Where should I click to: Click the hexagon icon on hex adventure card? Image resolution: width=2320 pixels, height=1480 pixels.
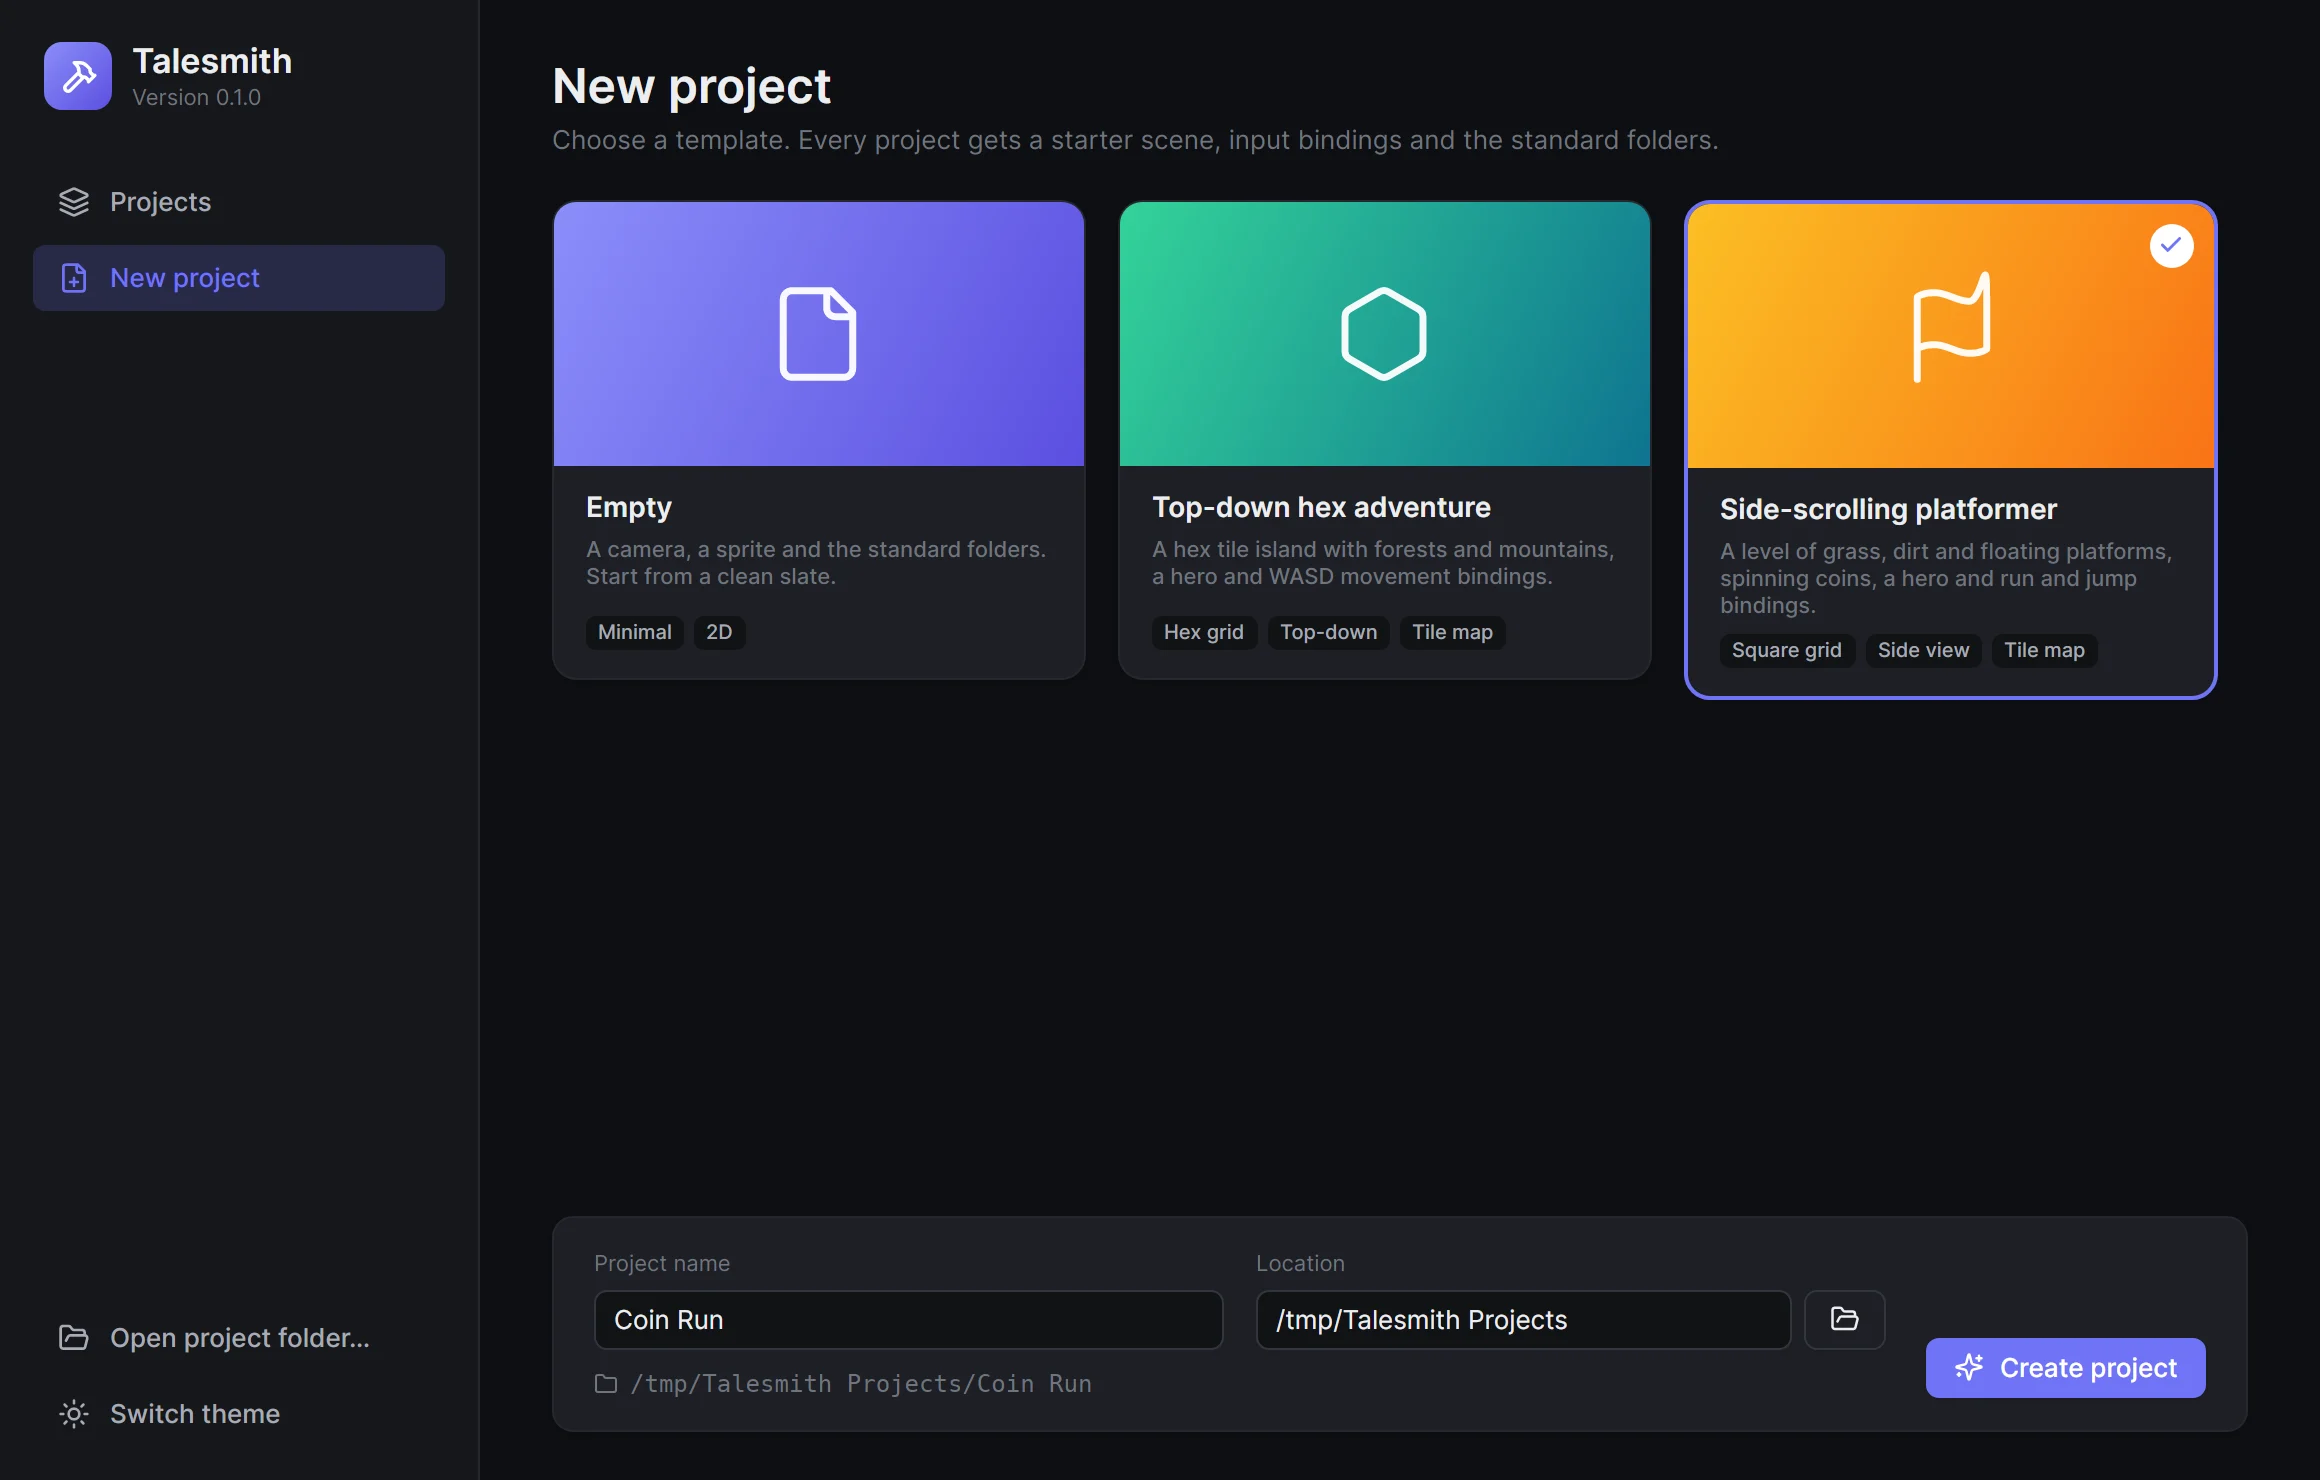(1384, 334)
